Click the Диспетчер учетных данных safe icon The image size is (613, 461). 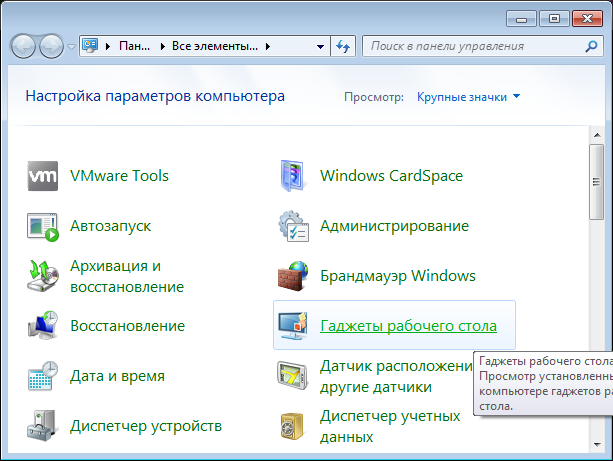coord(292,426)
